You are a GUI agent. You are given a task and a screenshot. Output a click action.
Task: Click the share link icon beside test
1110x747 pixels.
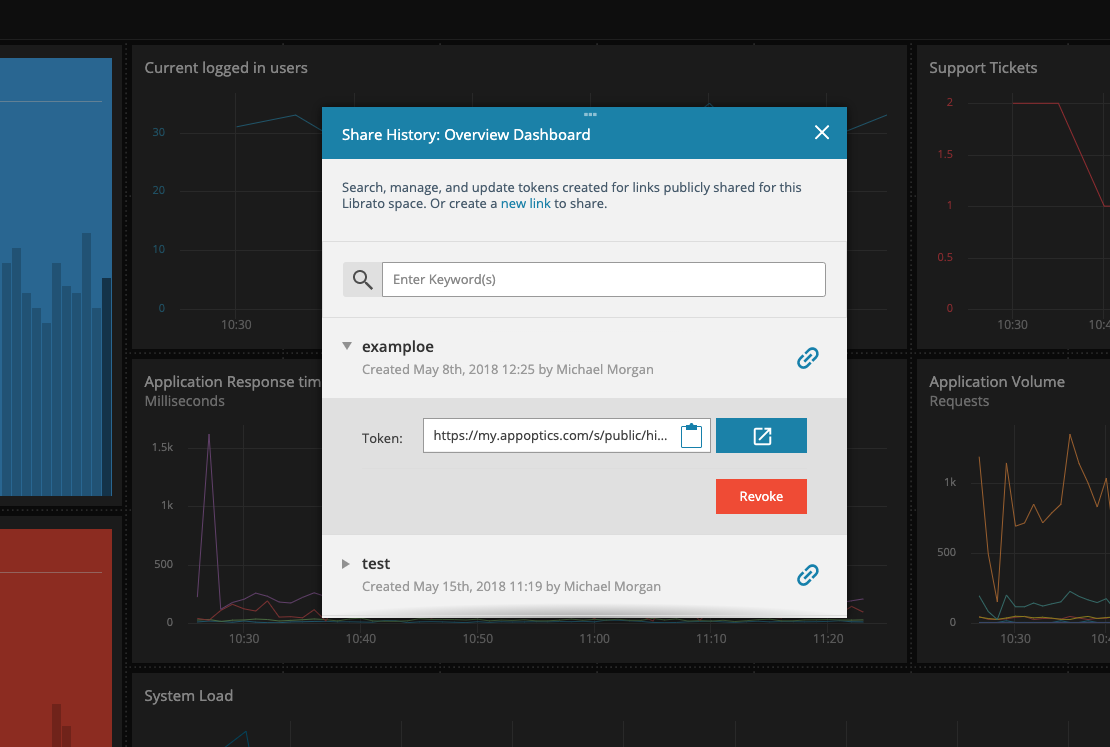(x=807, y=575)
